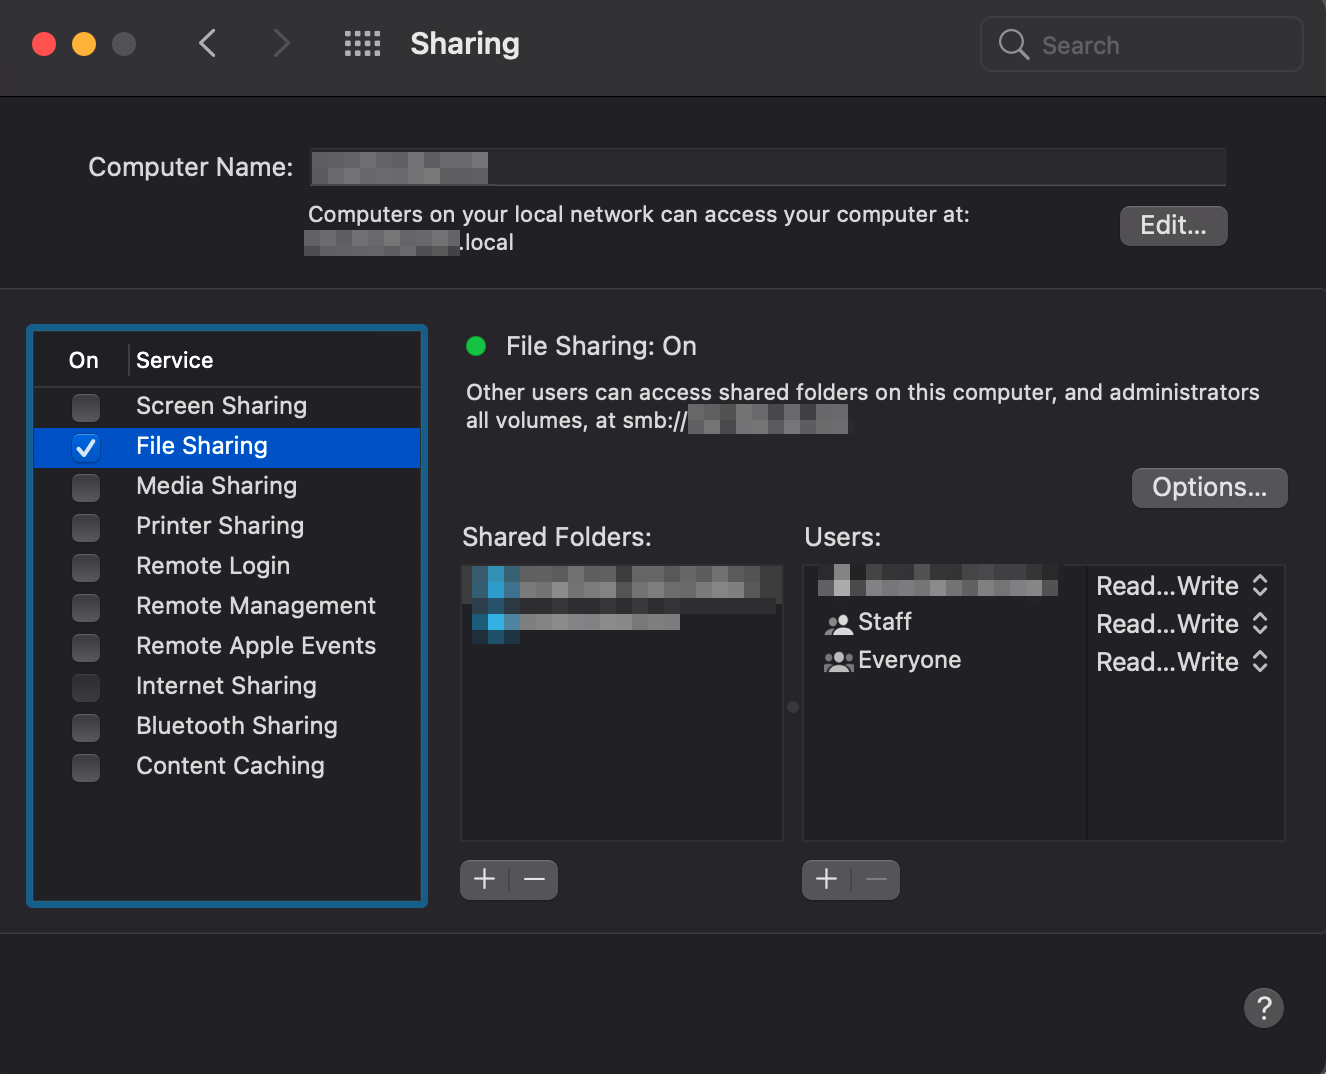Click the green File Sharing status indicator
1326x1074 pixels.
click(x=476, y=346)
